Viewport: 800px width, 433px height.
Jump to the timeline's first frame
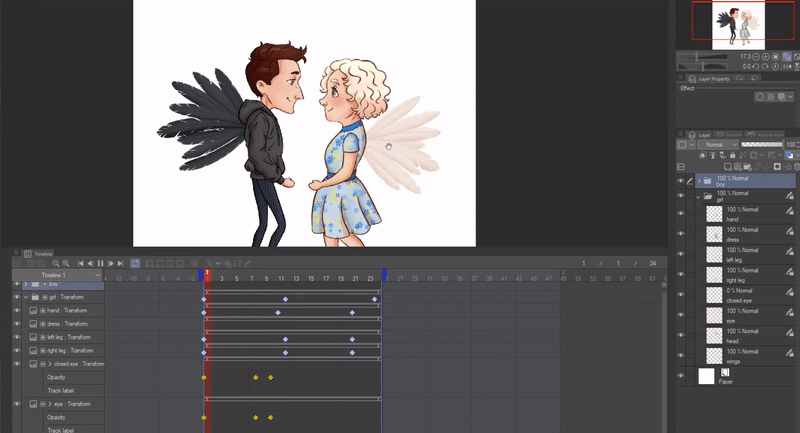click(81, 263)
